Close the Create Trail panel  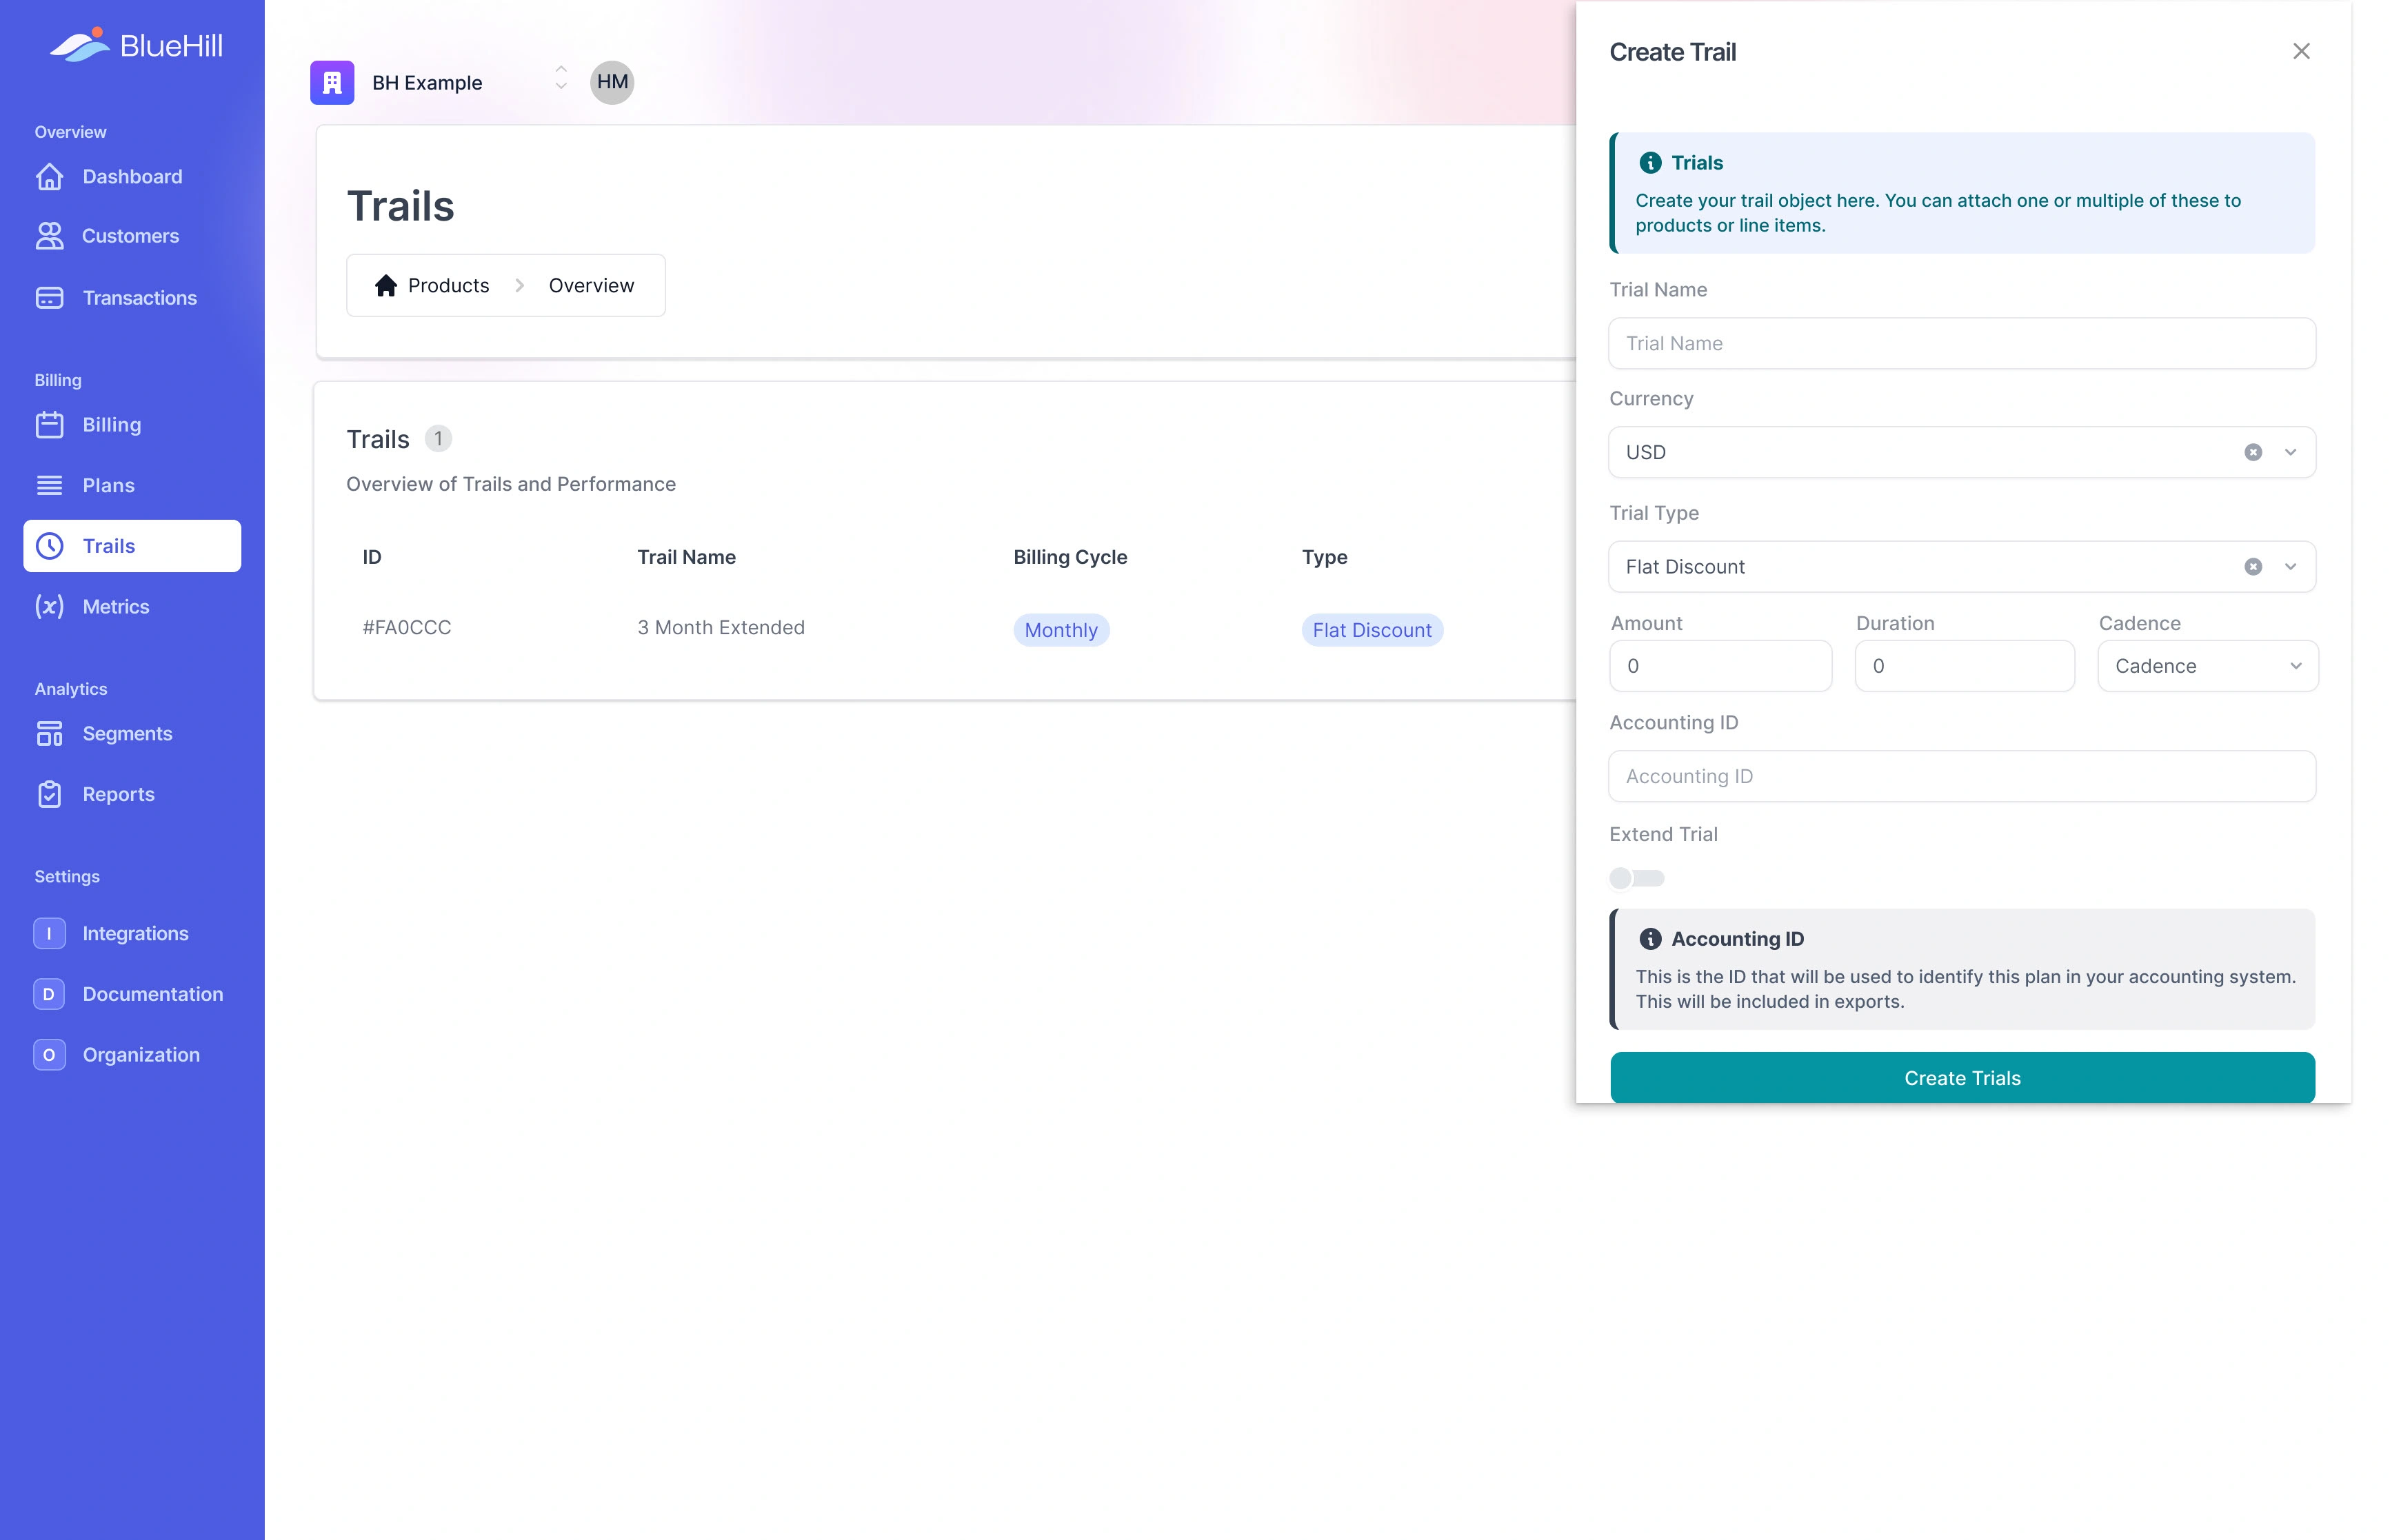pos(2301,51)
